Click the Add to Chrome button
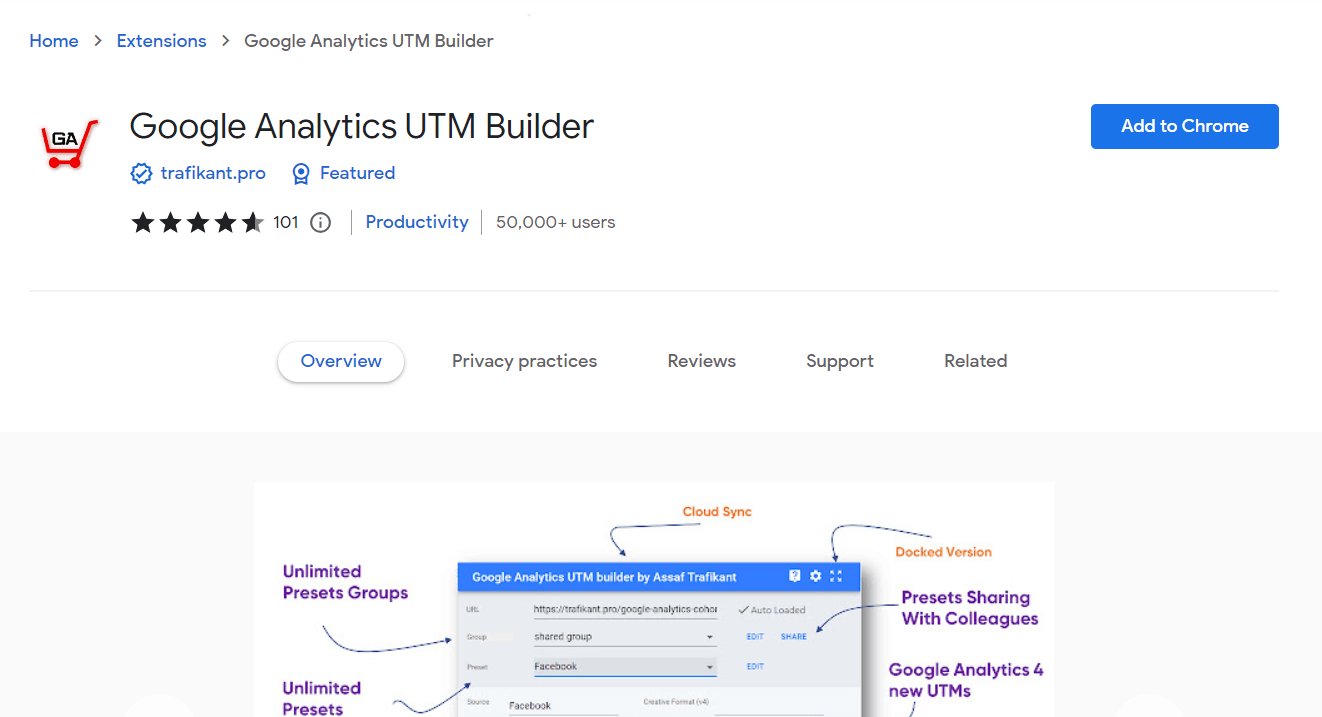1322x717 pixels. (1184, 126)
